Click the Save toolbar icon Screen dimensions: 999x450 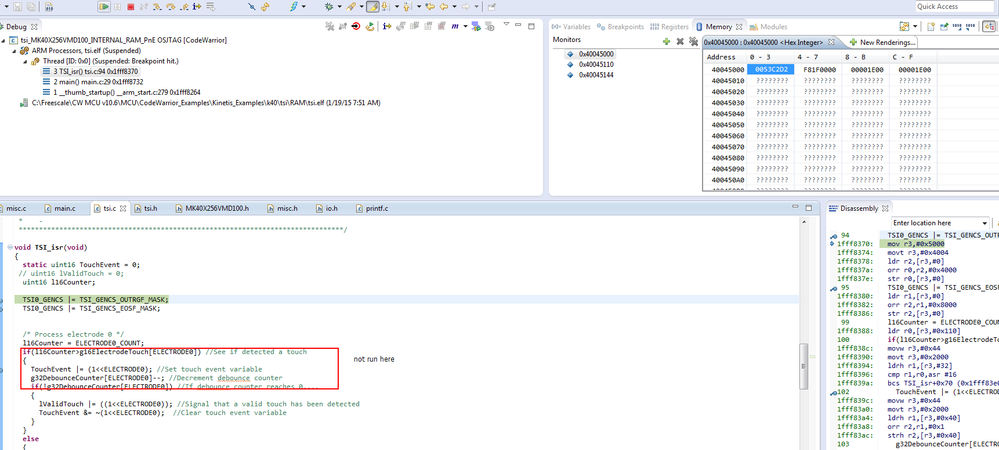pyautogui.click(x=17, y=6)
